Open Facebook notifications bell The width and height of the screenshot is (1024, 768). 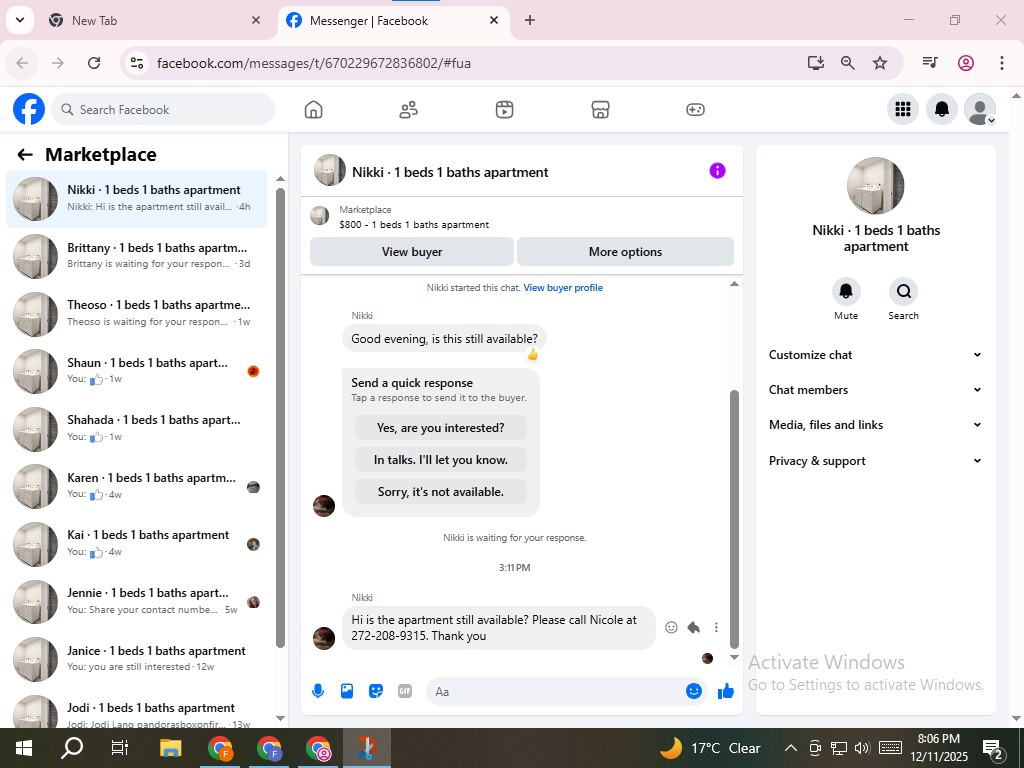pos(942,109)
